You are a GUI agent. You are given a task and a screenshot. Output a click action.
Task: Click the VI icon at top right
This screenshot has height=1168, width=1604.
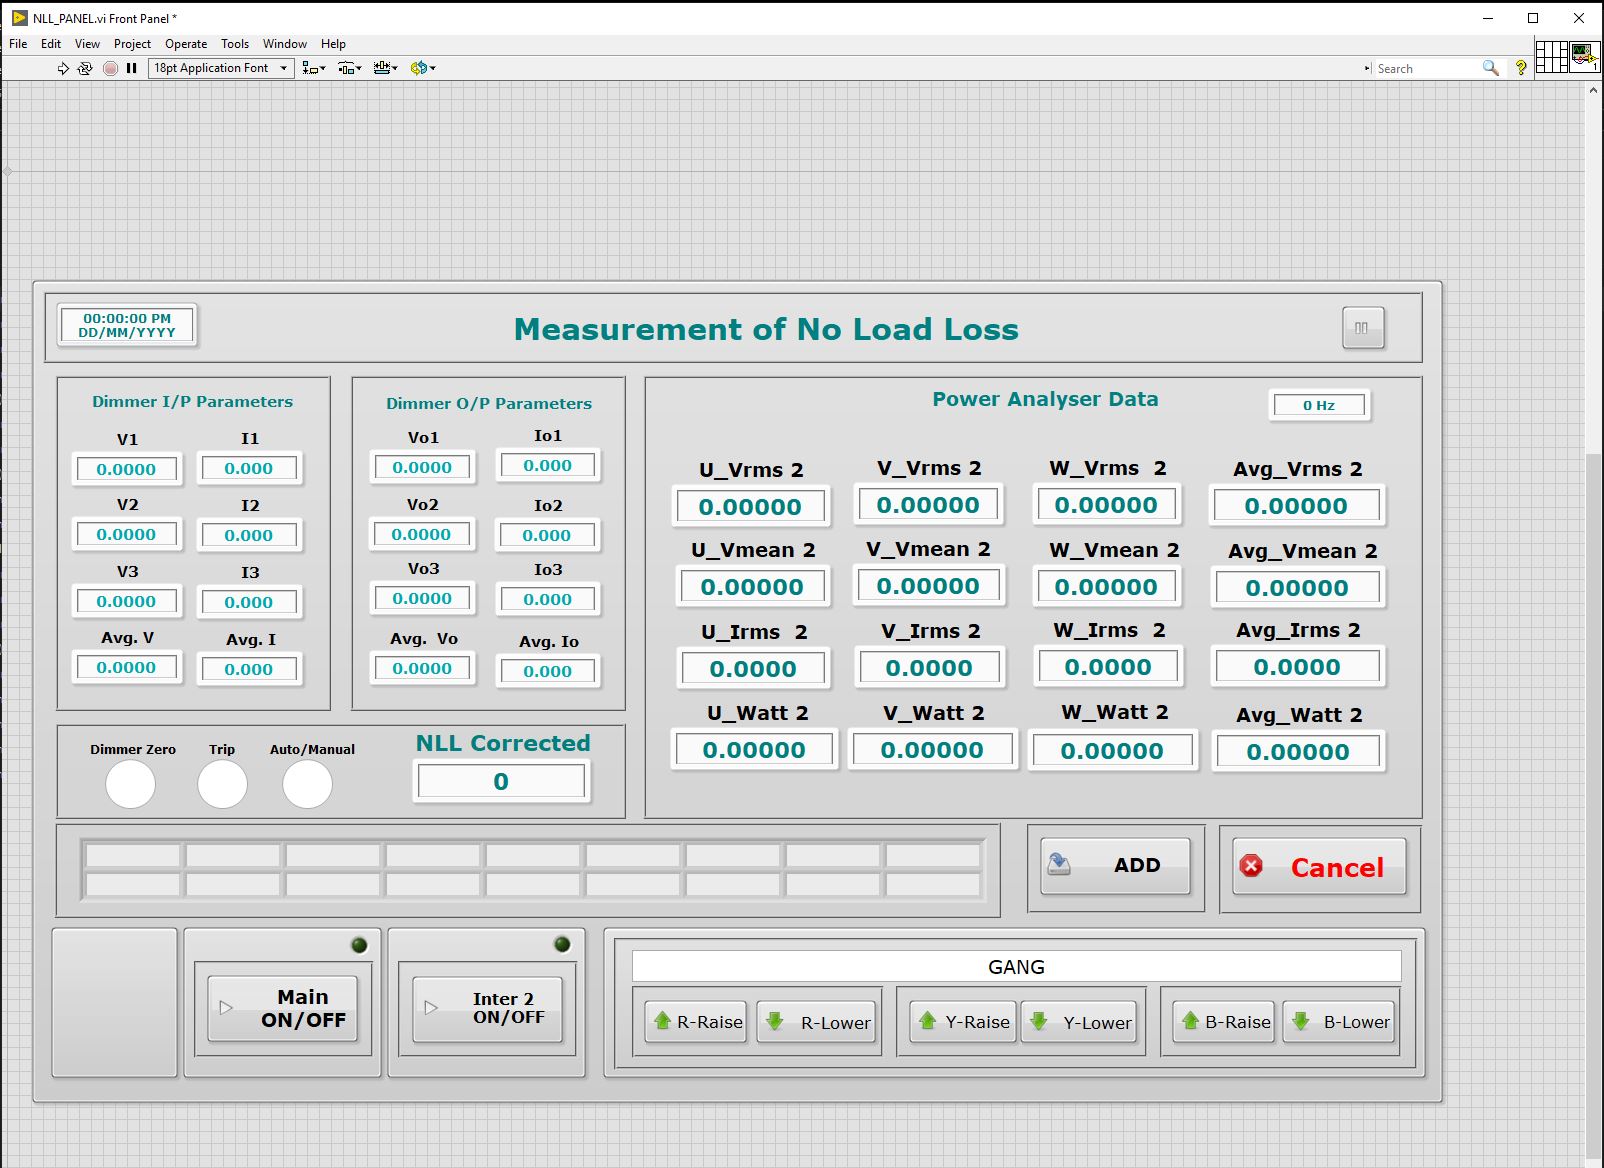tap(1585, 56)
